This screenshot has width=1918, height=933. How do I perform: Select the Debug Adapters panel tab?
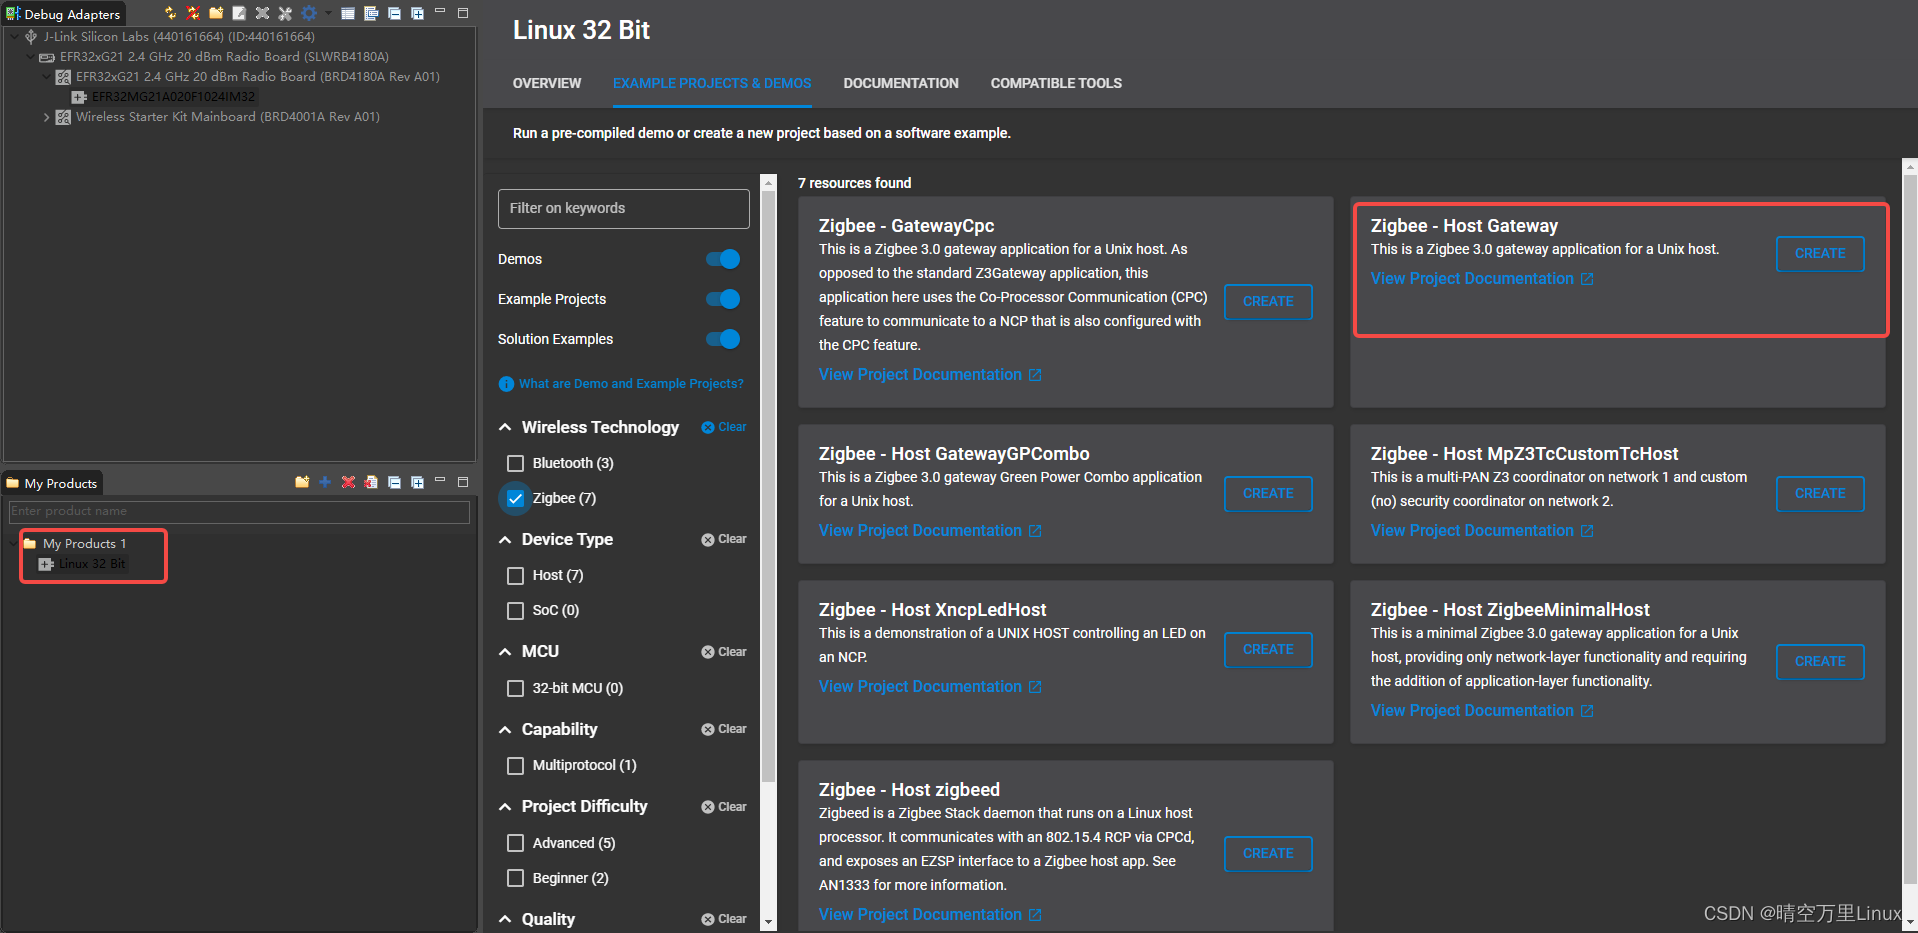[64, 14]
